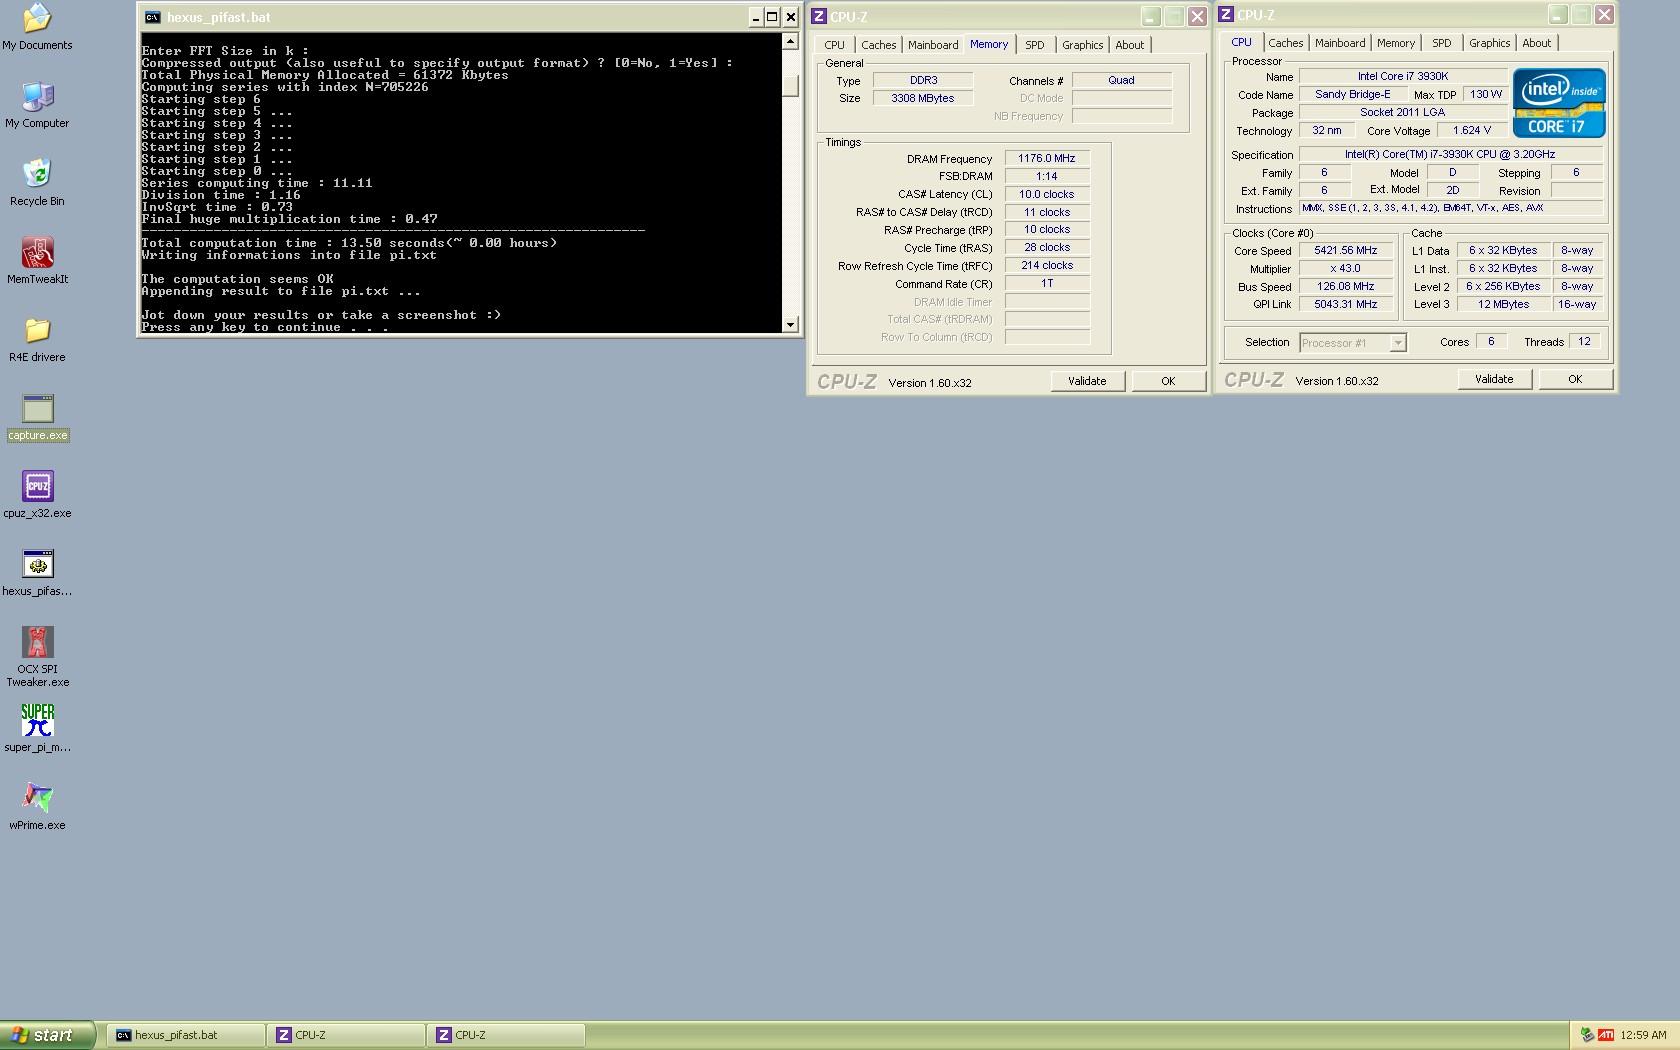1680x1050 pixels.
Task: Open Mainboard tab in Memory CPU-Z window
Action: click(933, 45)
